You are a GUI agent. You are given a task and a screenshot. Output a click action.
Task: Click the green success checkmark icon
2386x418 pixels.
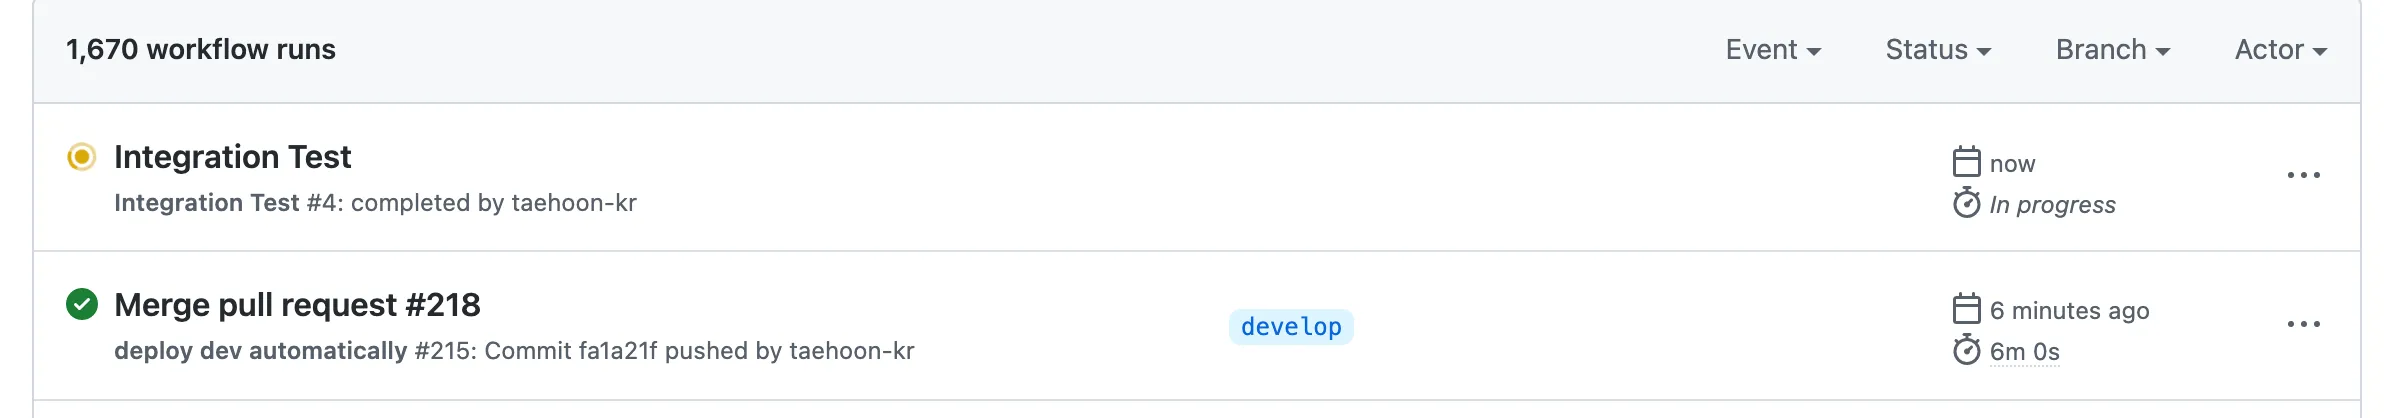pos(82,304)
